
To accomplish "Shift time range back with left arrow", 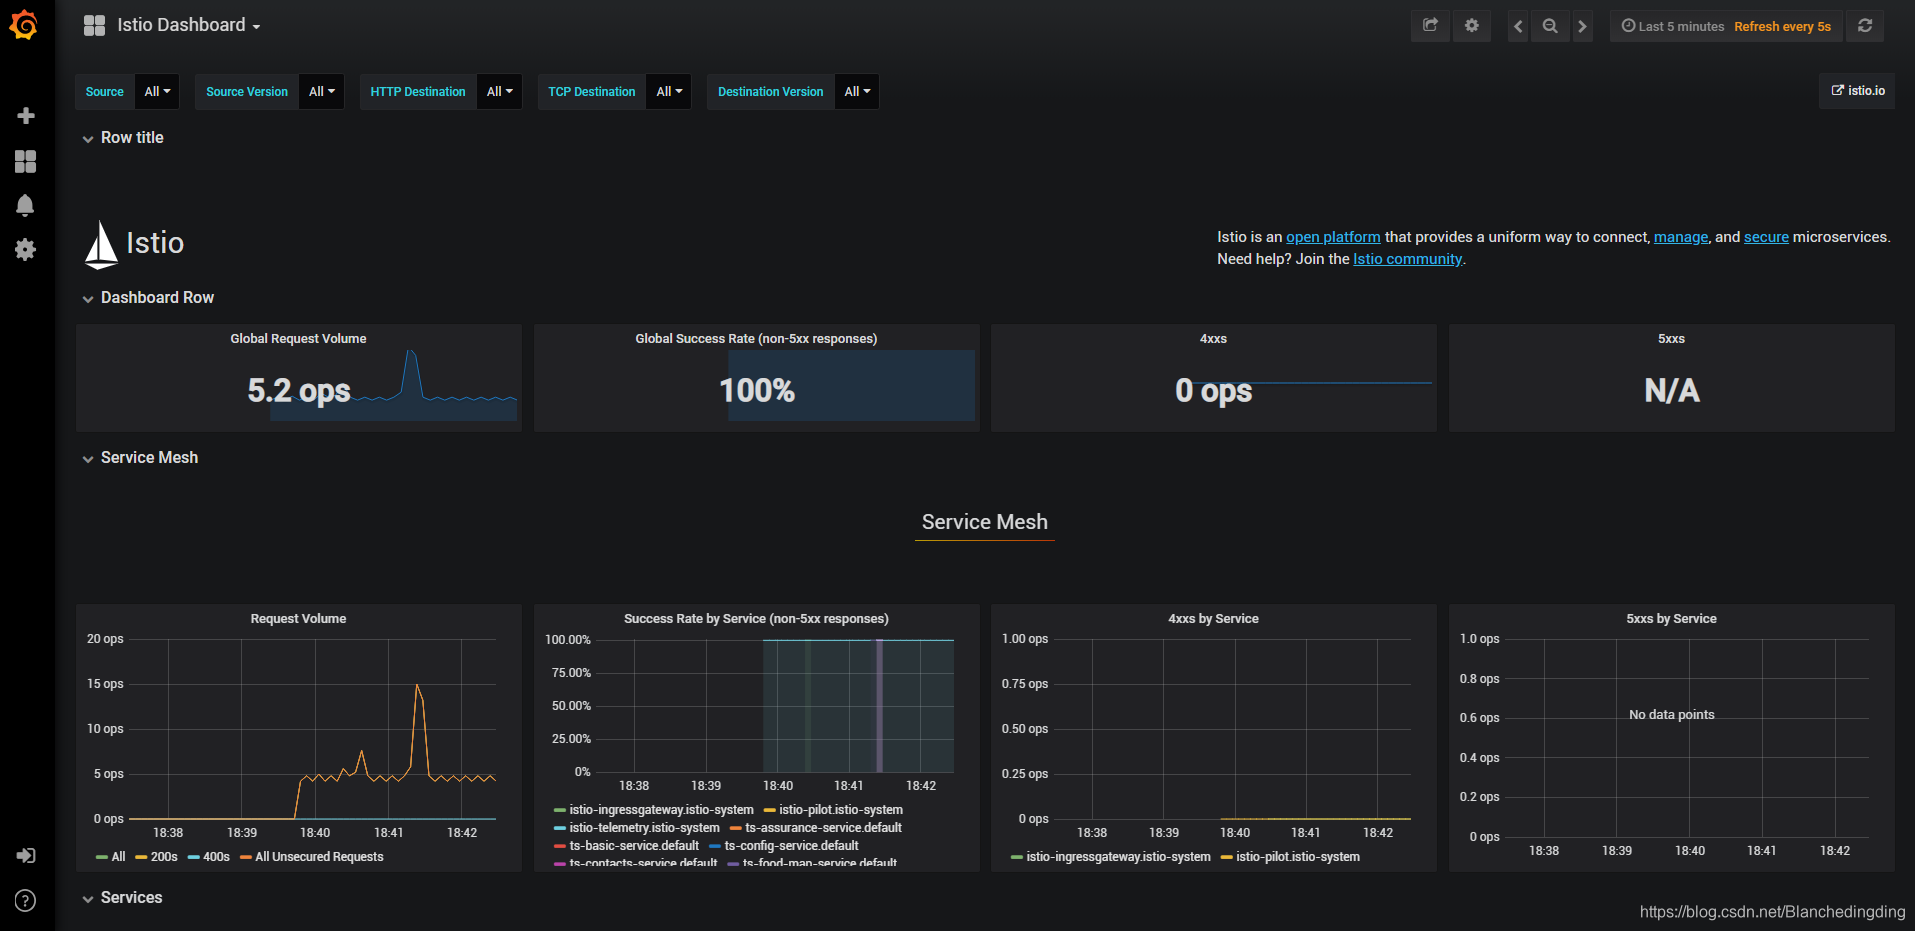I will [x=1518, y=26].
